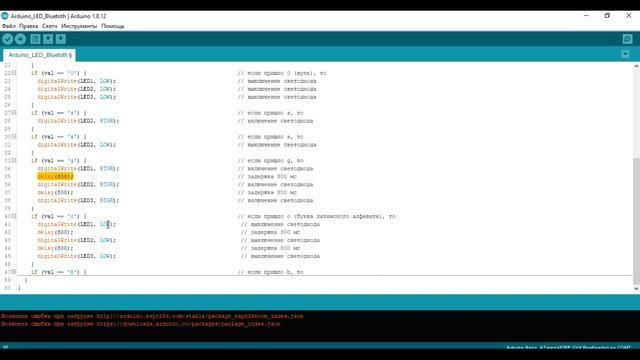Click digitalWrite(LED1, LOW); on line 23
This screenshot has width=640, height=360.
[x=77, y=81]
